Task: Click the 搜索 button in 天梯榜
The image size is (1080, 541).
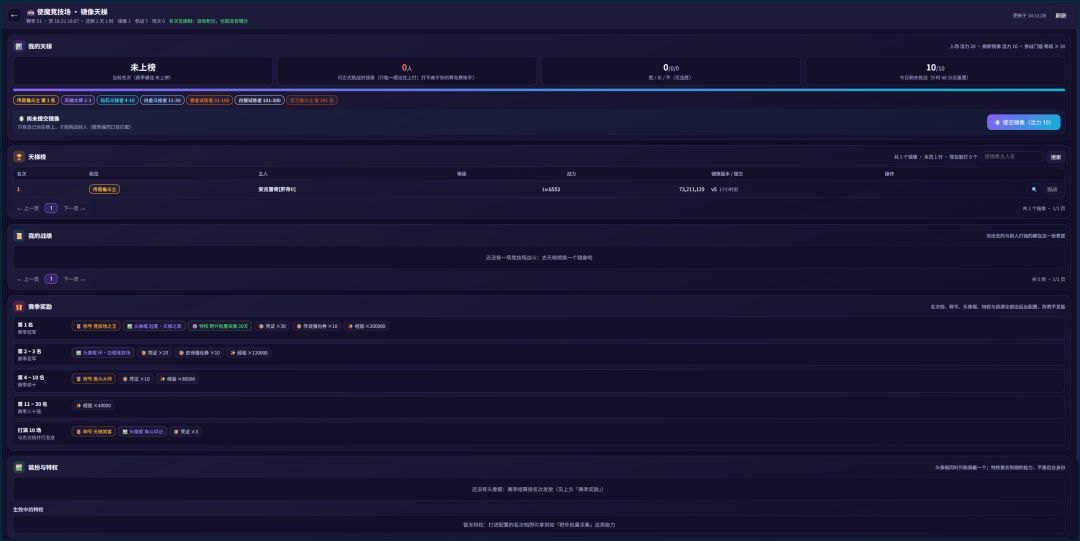Action: click(x=1056, y=157)
